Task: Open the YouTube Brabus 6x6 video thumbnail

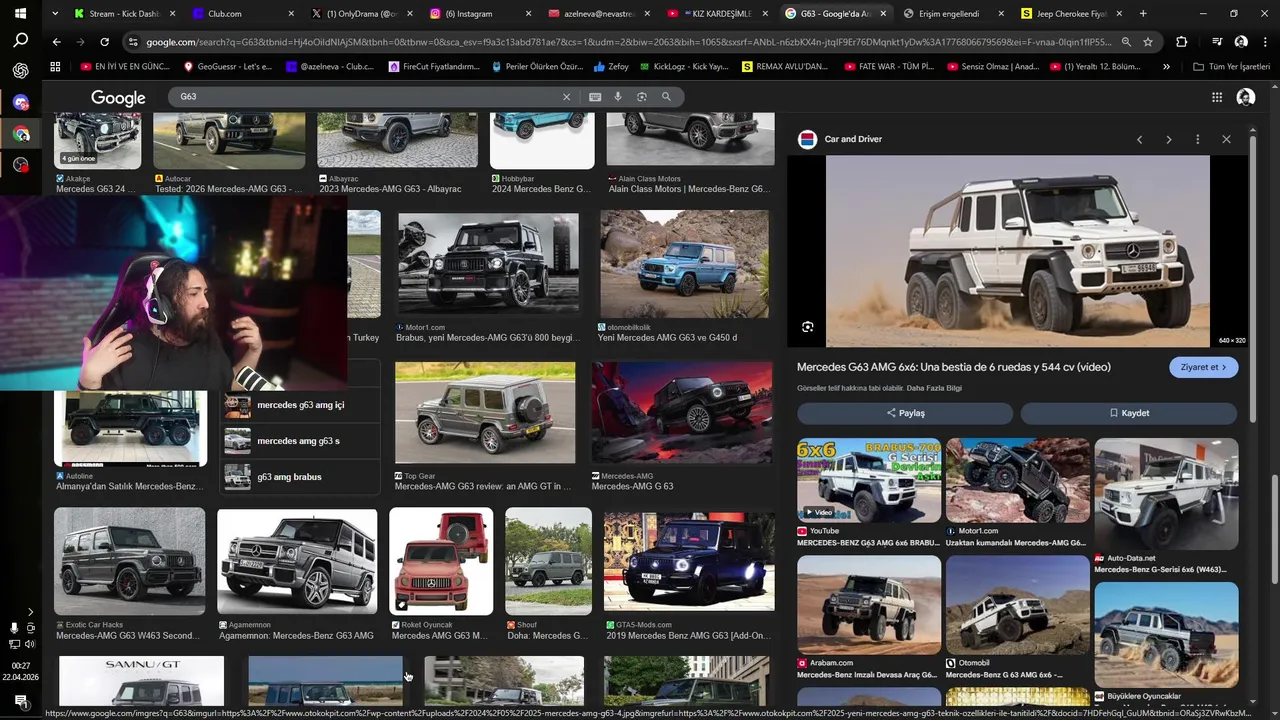Action: click(x=869, y=480)
